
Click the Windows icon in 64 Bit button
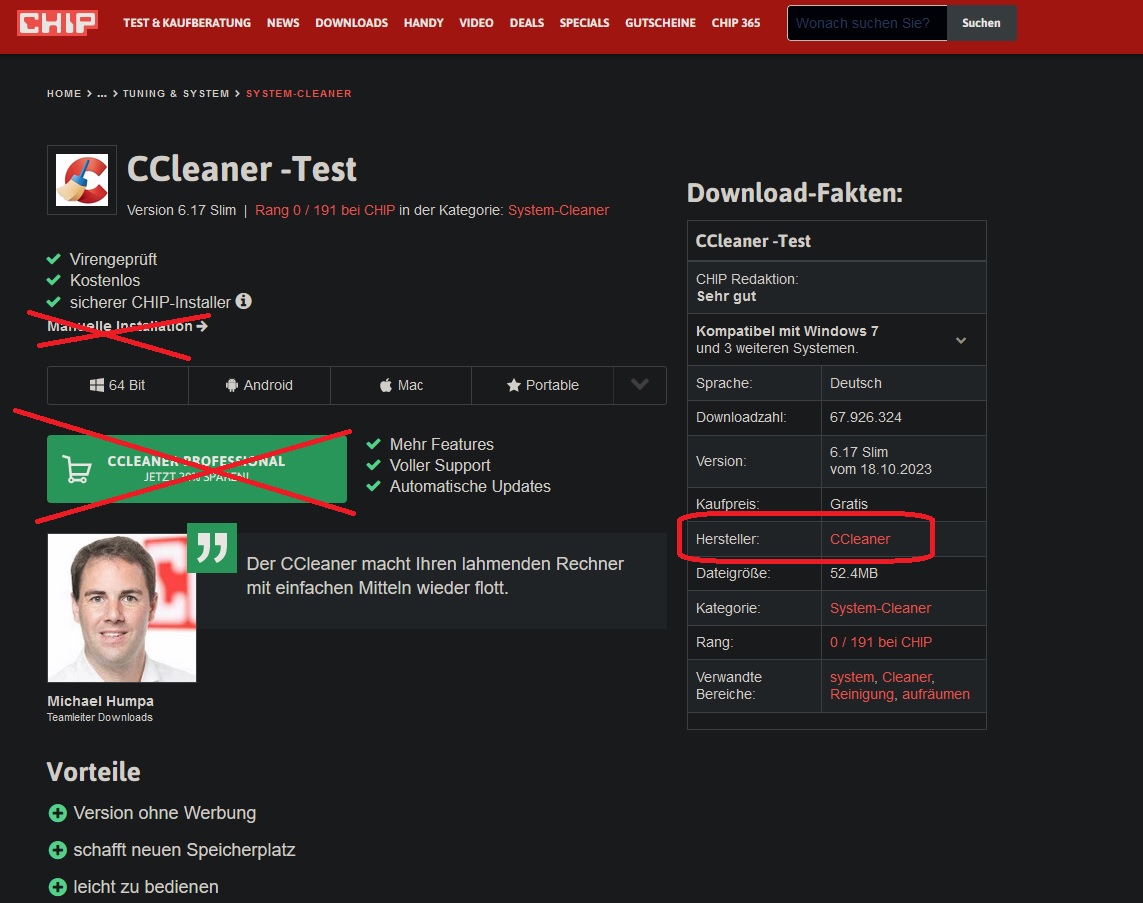pos(96,385)
